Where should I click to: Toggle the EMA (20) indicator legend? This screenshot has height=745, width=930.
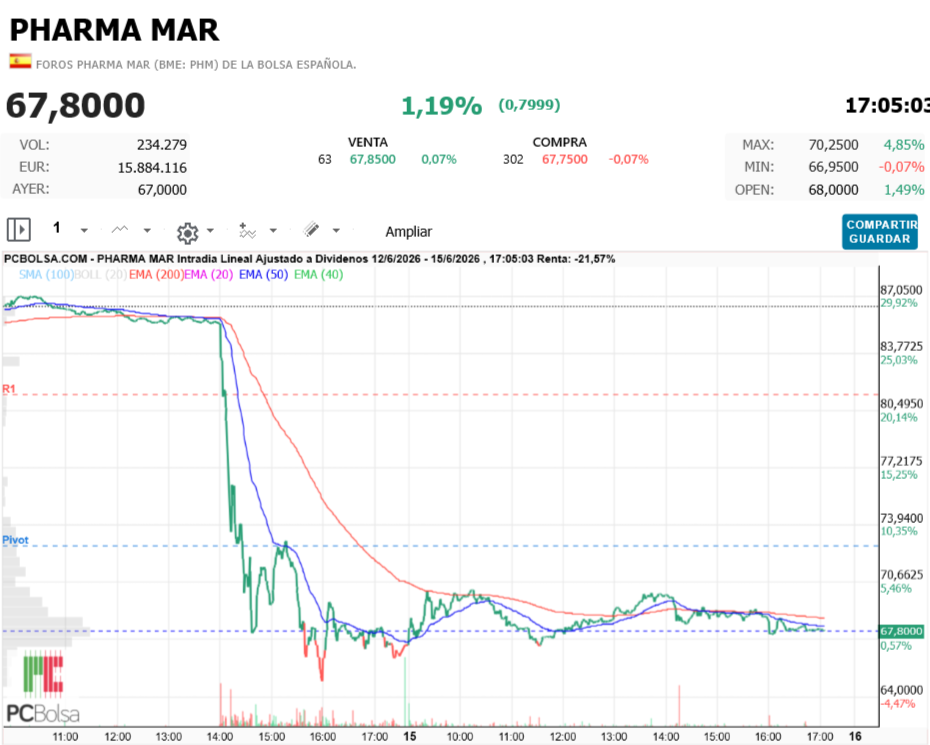(209, 275)
